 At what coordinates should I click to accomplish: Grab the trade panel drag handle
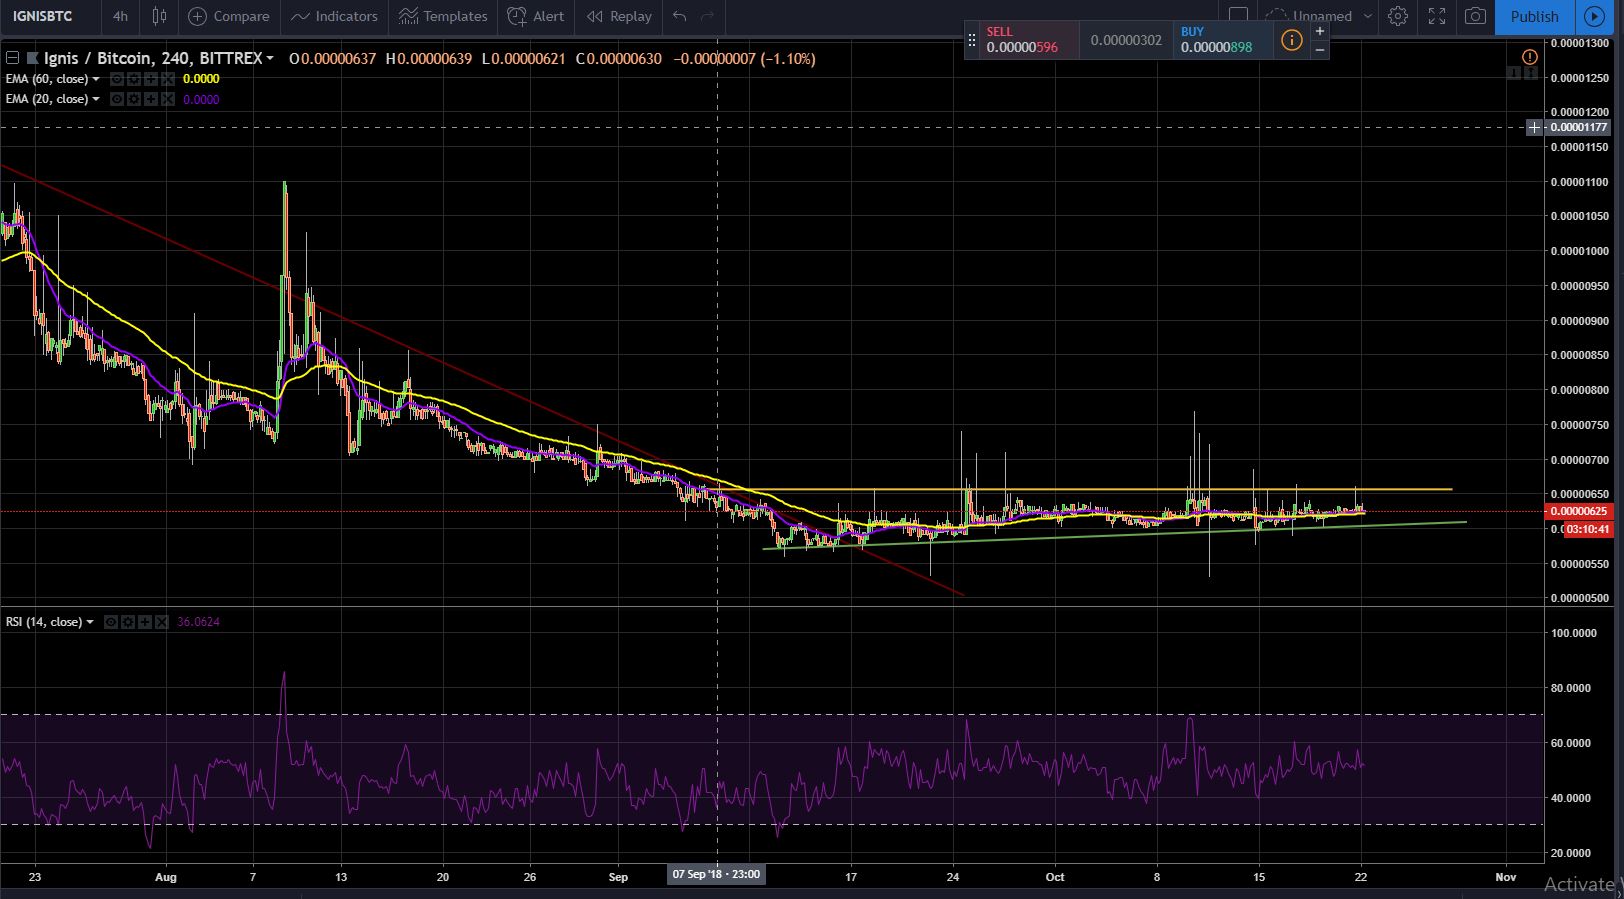pos(971,40)
